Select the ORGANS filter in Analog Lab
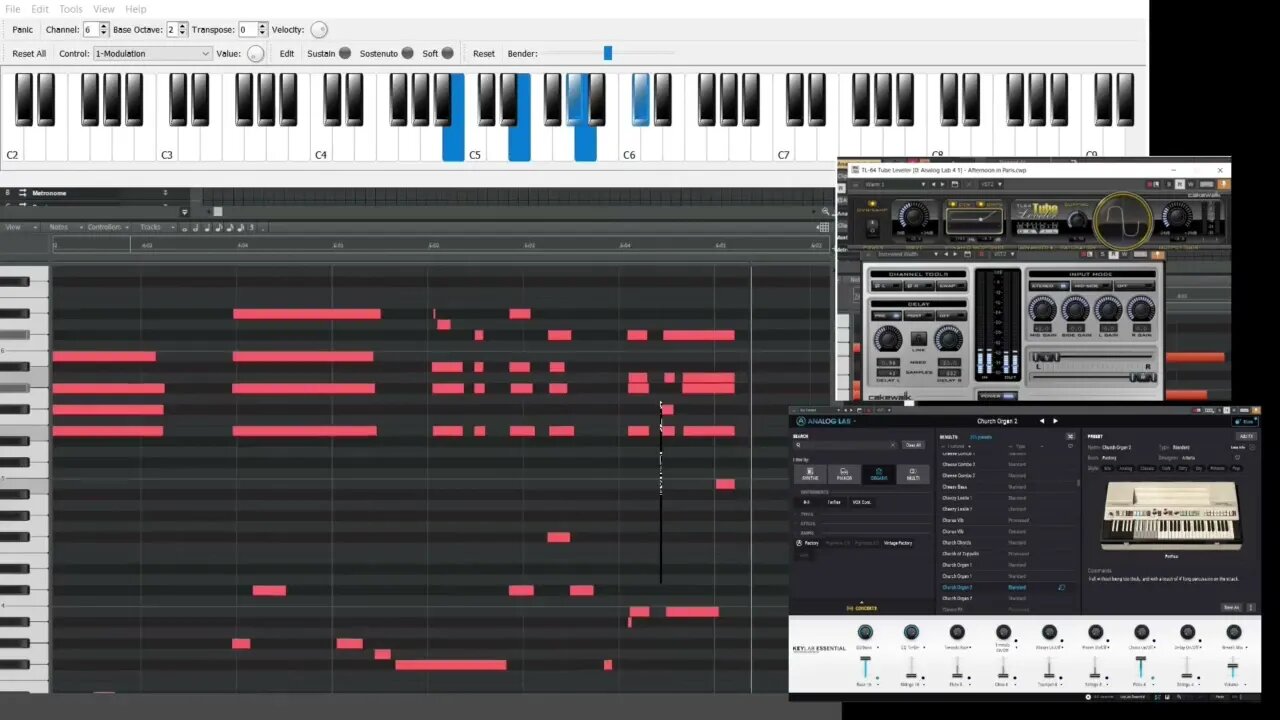 point(879,475)
